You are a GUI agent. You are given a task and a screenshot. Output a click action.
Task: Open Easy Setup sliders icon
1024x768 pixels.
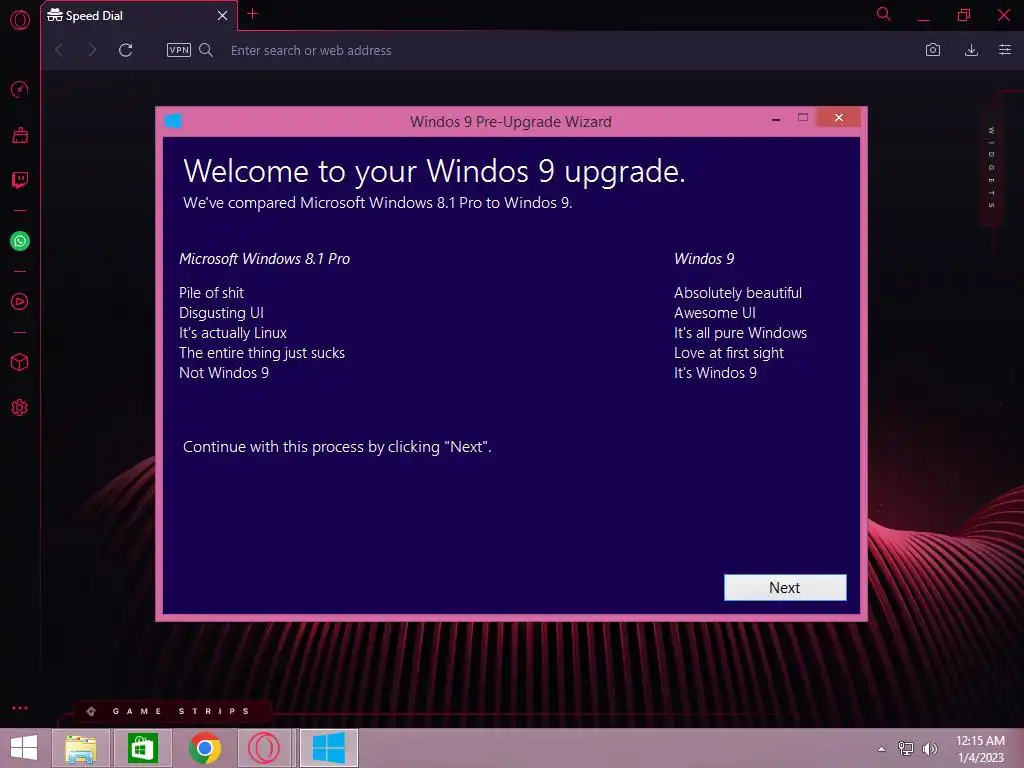pos(1004,50)
